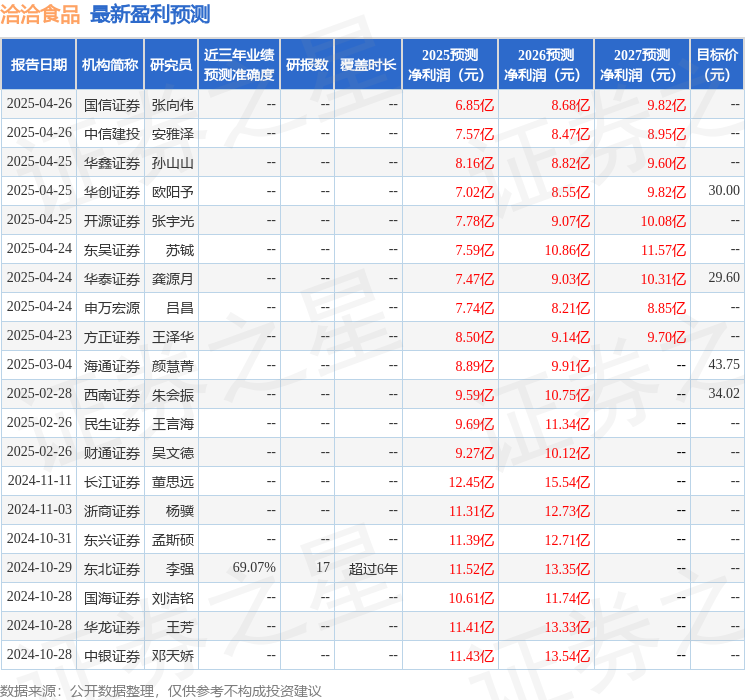Click researcher name 吕昌
The width and height of the screenshot is (745, 700).
(x=180, y=308)
